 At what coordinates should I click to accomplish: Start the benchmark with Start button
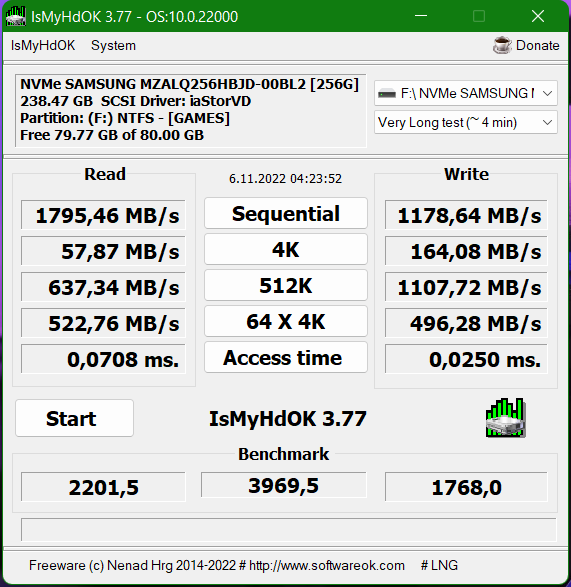pyautogui.click(x=75, y=418)
